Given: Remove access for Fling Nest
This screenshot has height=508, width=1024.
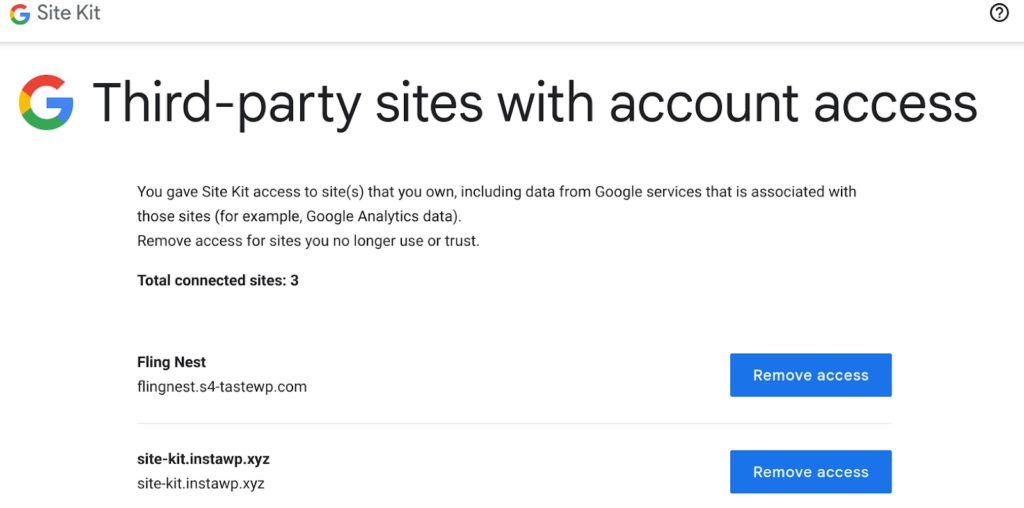Looking at the screenshot, I should pyautogui.click(x=810, y=375).
